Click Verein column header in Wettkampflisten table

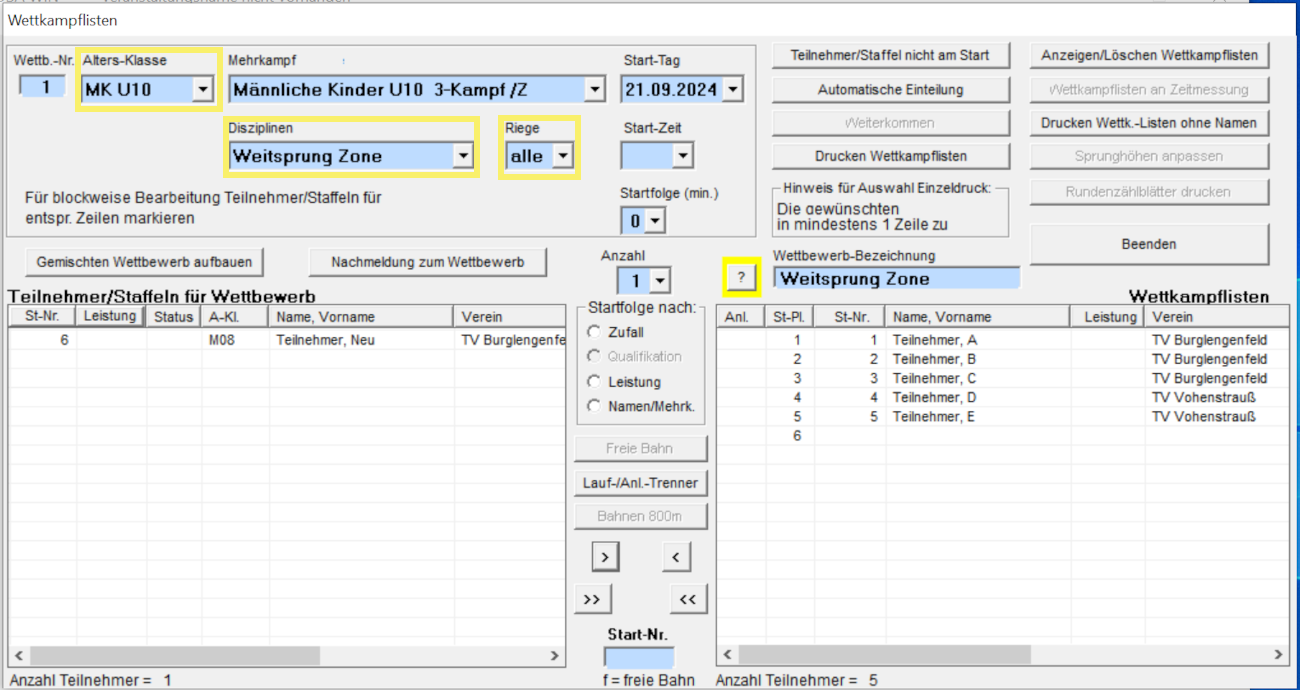coord(1217,317)
